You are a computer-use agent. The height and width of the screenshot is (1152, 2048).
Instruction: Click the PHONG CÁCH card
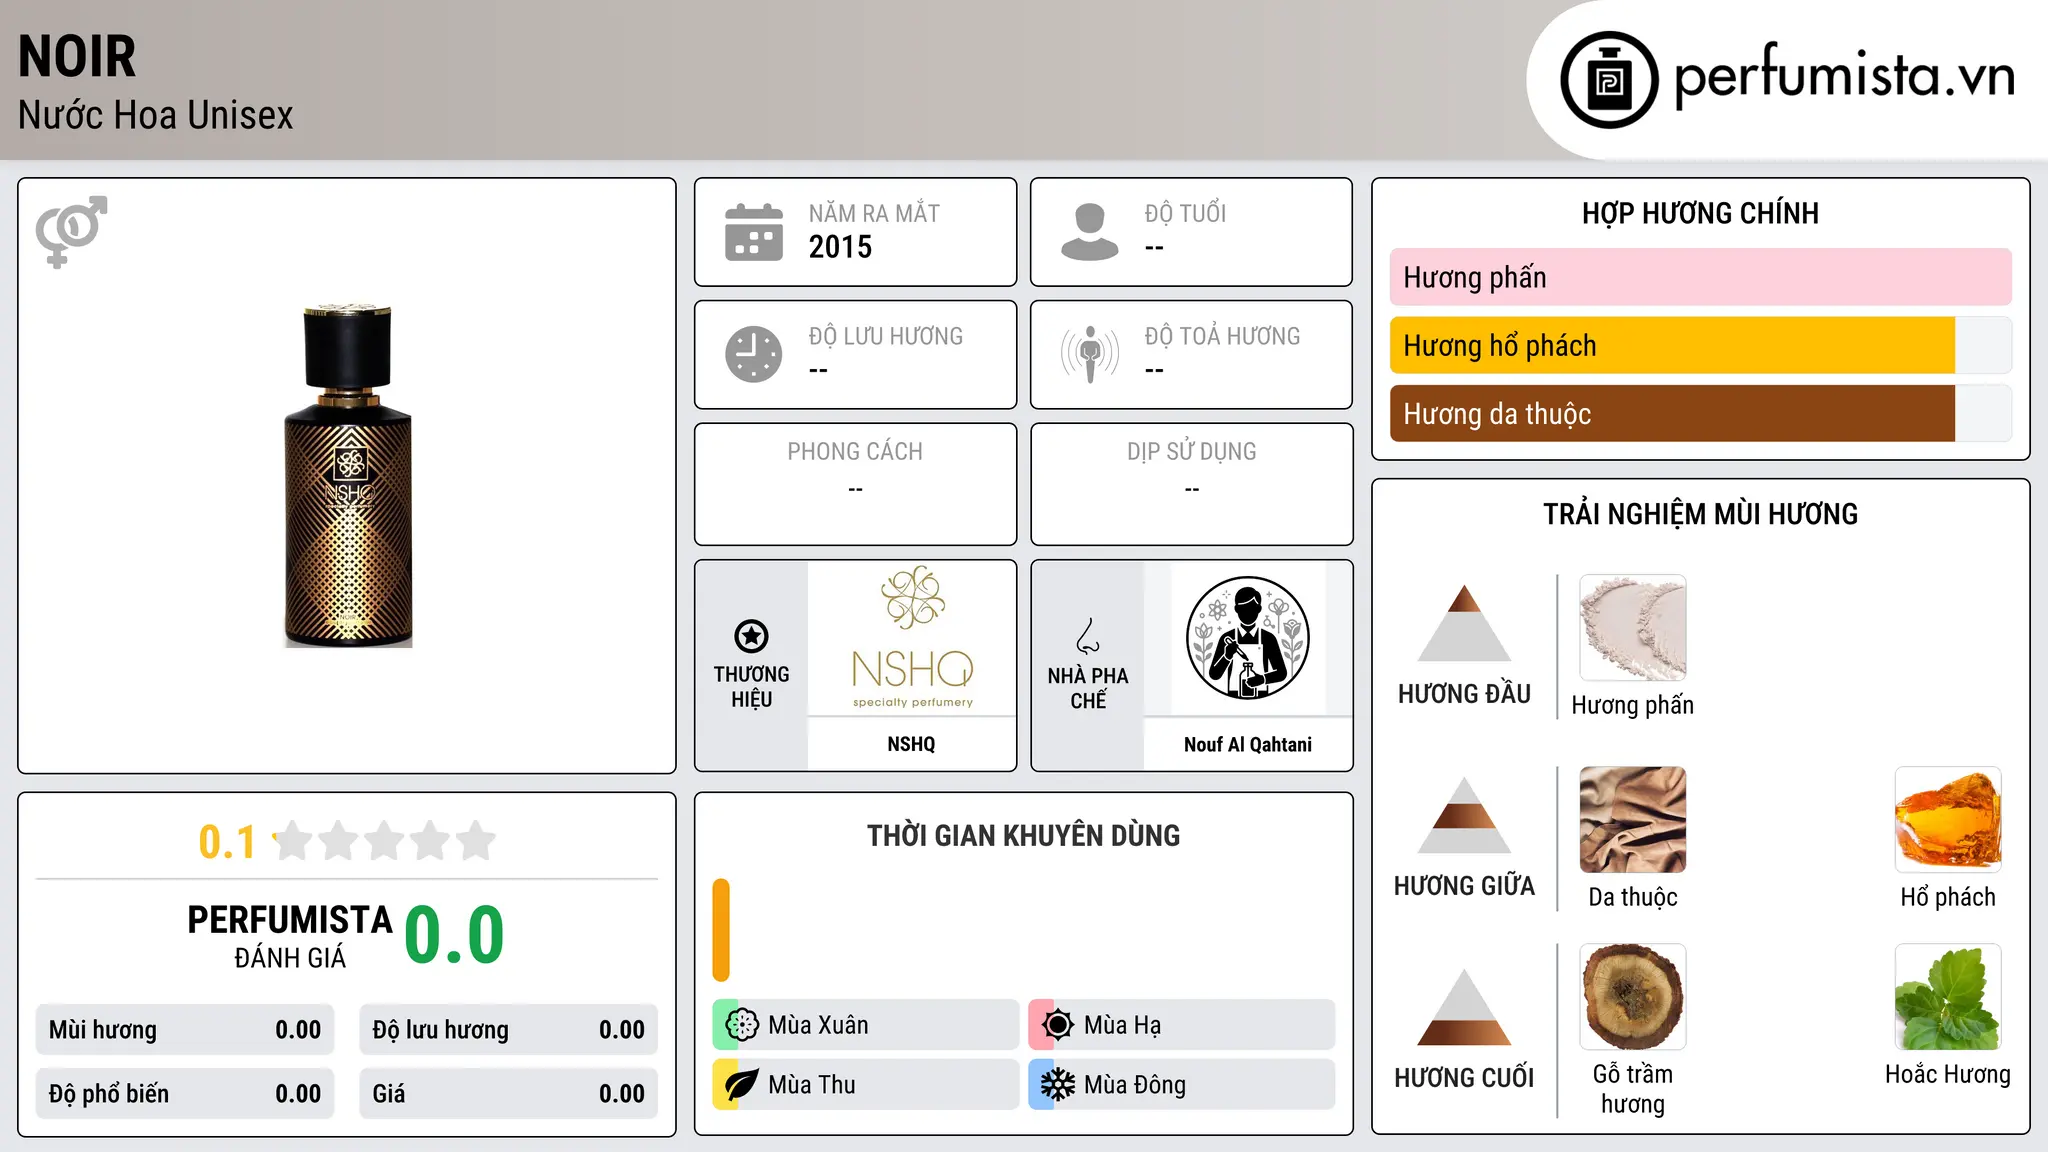click(855, 484)
